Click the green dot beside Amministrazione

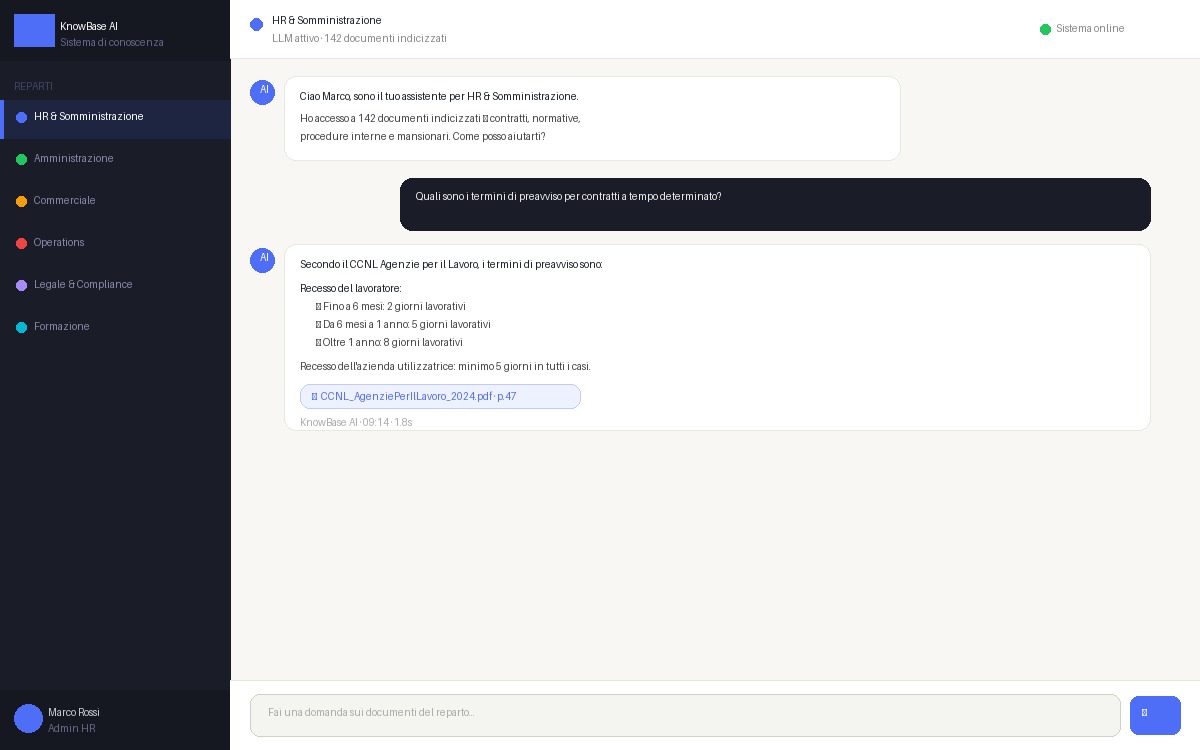[x=21, y=159]
